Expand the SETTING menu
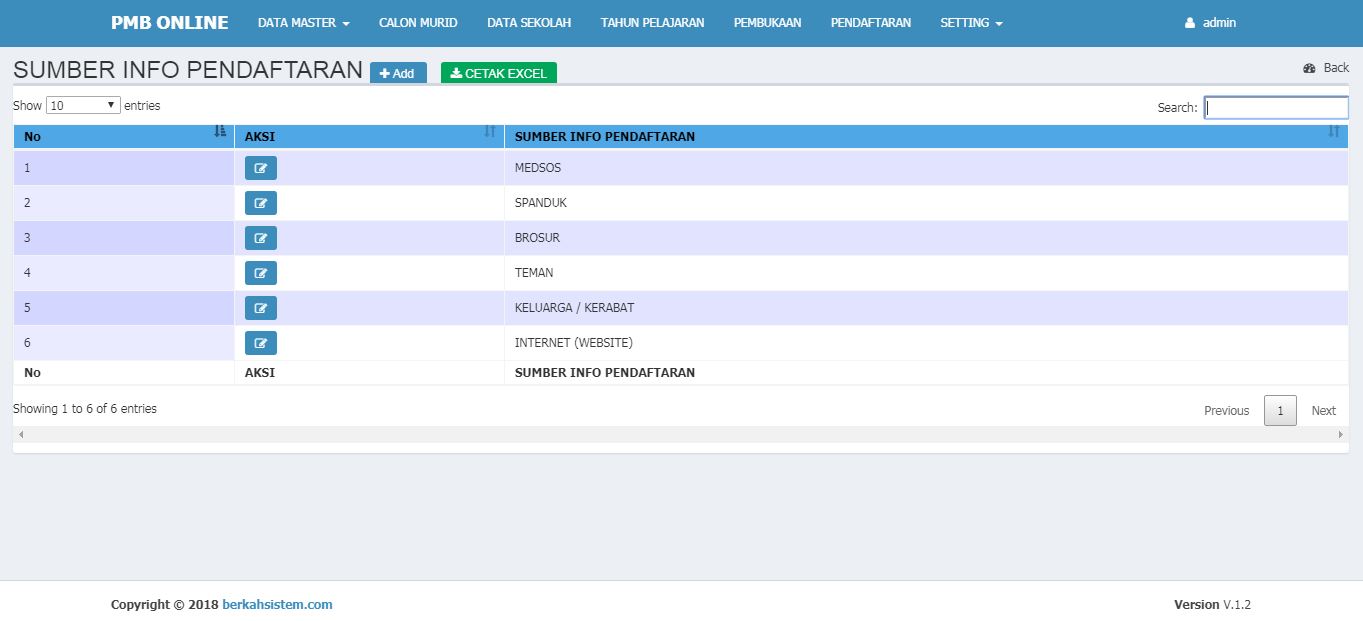This screenshot has height=621, width=1363. [970, 22]
